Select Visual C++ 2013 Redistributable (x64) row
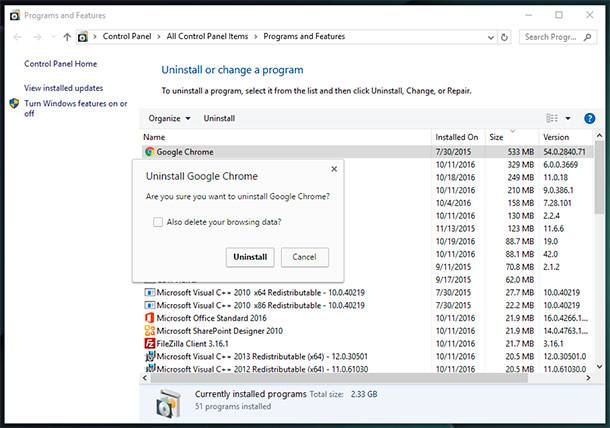The width and height of the screenshot is (610, 428). coord(368,357)
